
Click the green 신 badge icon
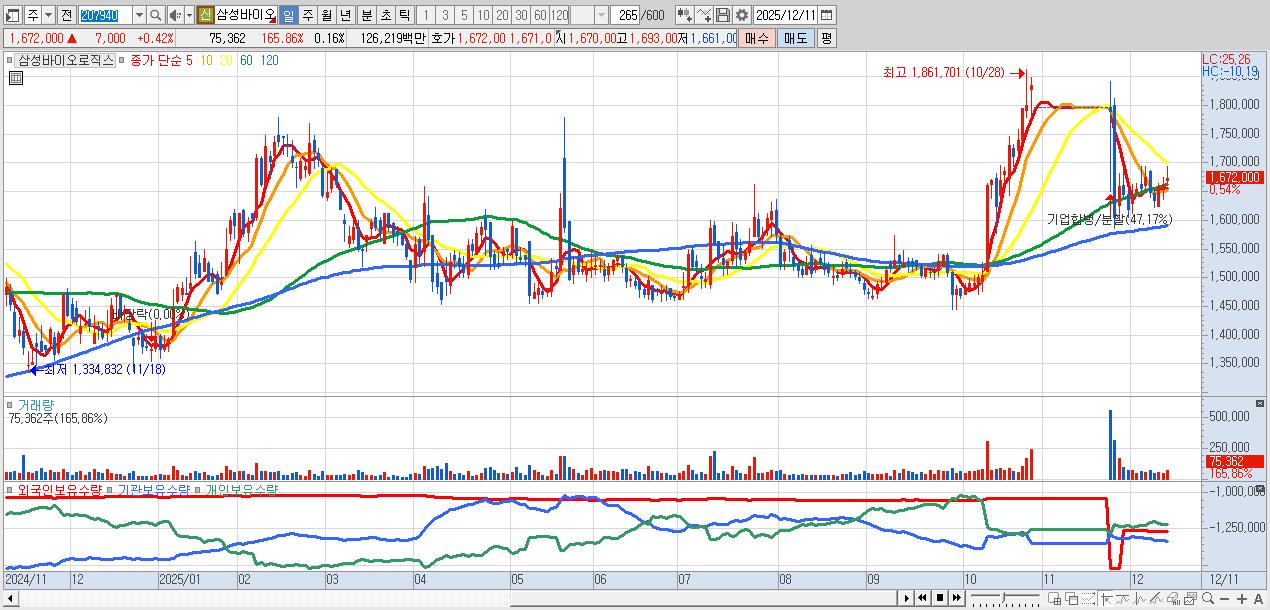(205, 15)
